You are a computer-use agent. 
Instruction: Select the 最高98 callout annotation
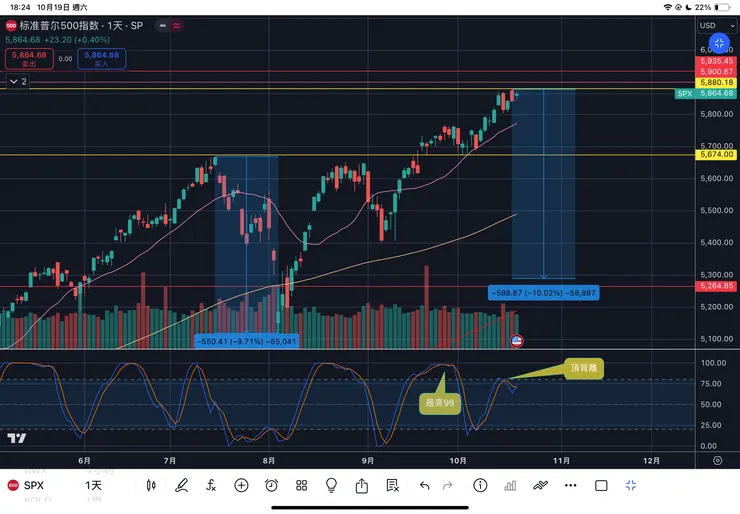pos(440,403)
